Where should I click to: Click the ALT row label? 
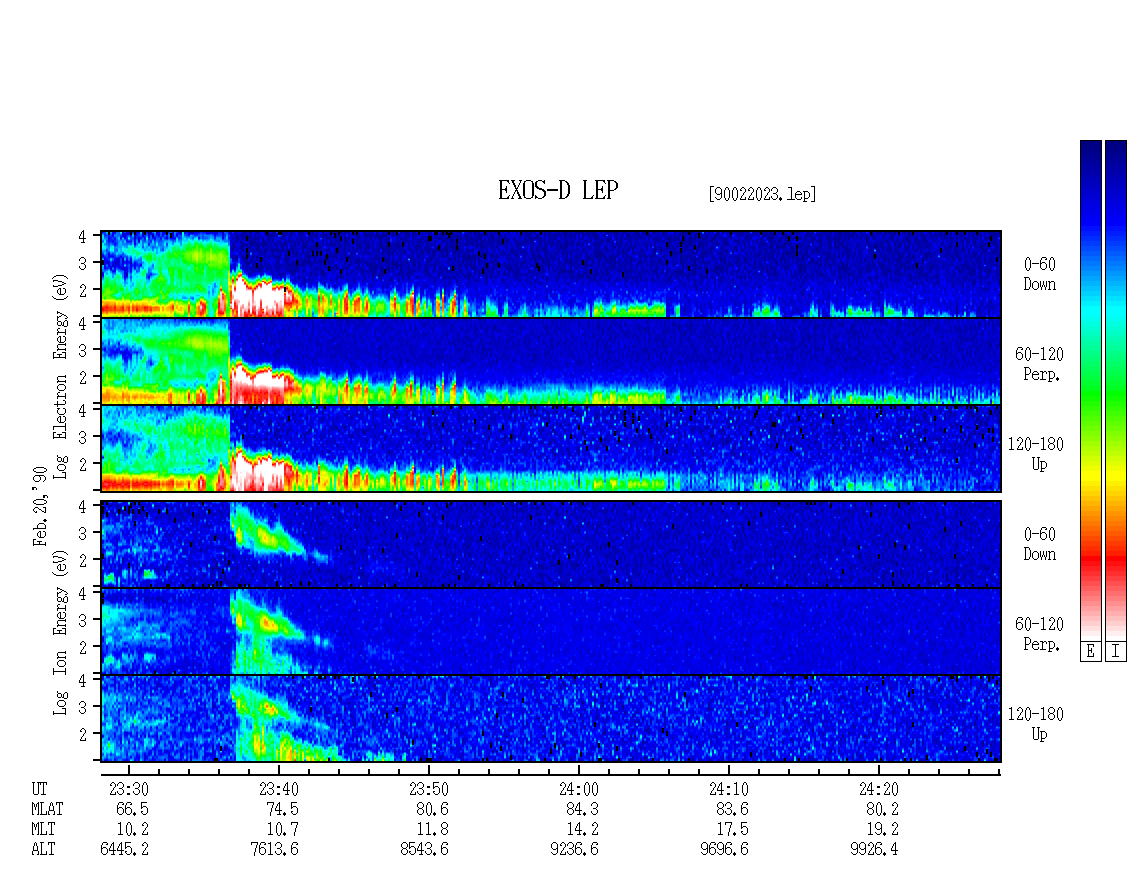[43, 850]
